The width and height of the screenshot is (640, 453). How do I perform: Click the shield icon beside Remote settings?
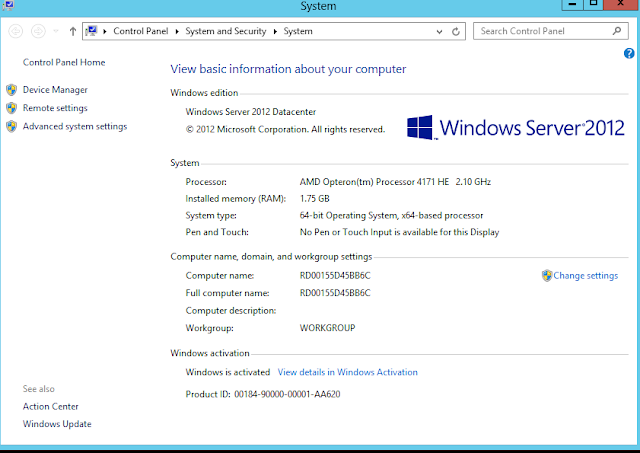coord(11,108)
